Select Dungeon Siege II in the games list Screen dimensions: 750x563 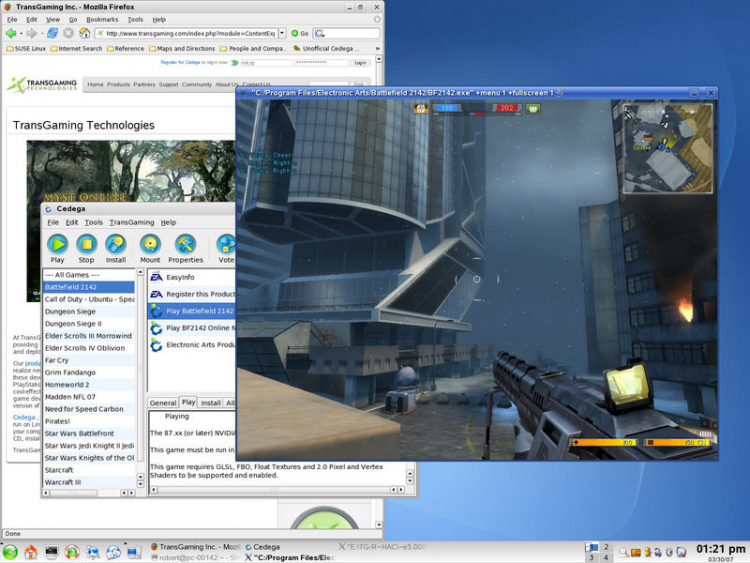[89, 323]
